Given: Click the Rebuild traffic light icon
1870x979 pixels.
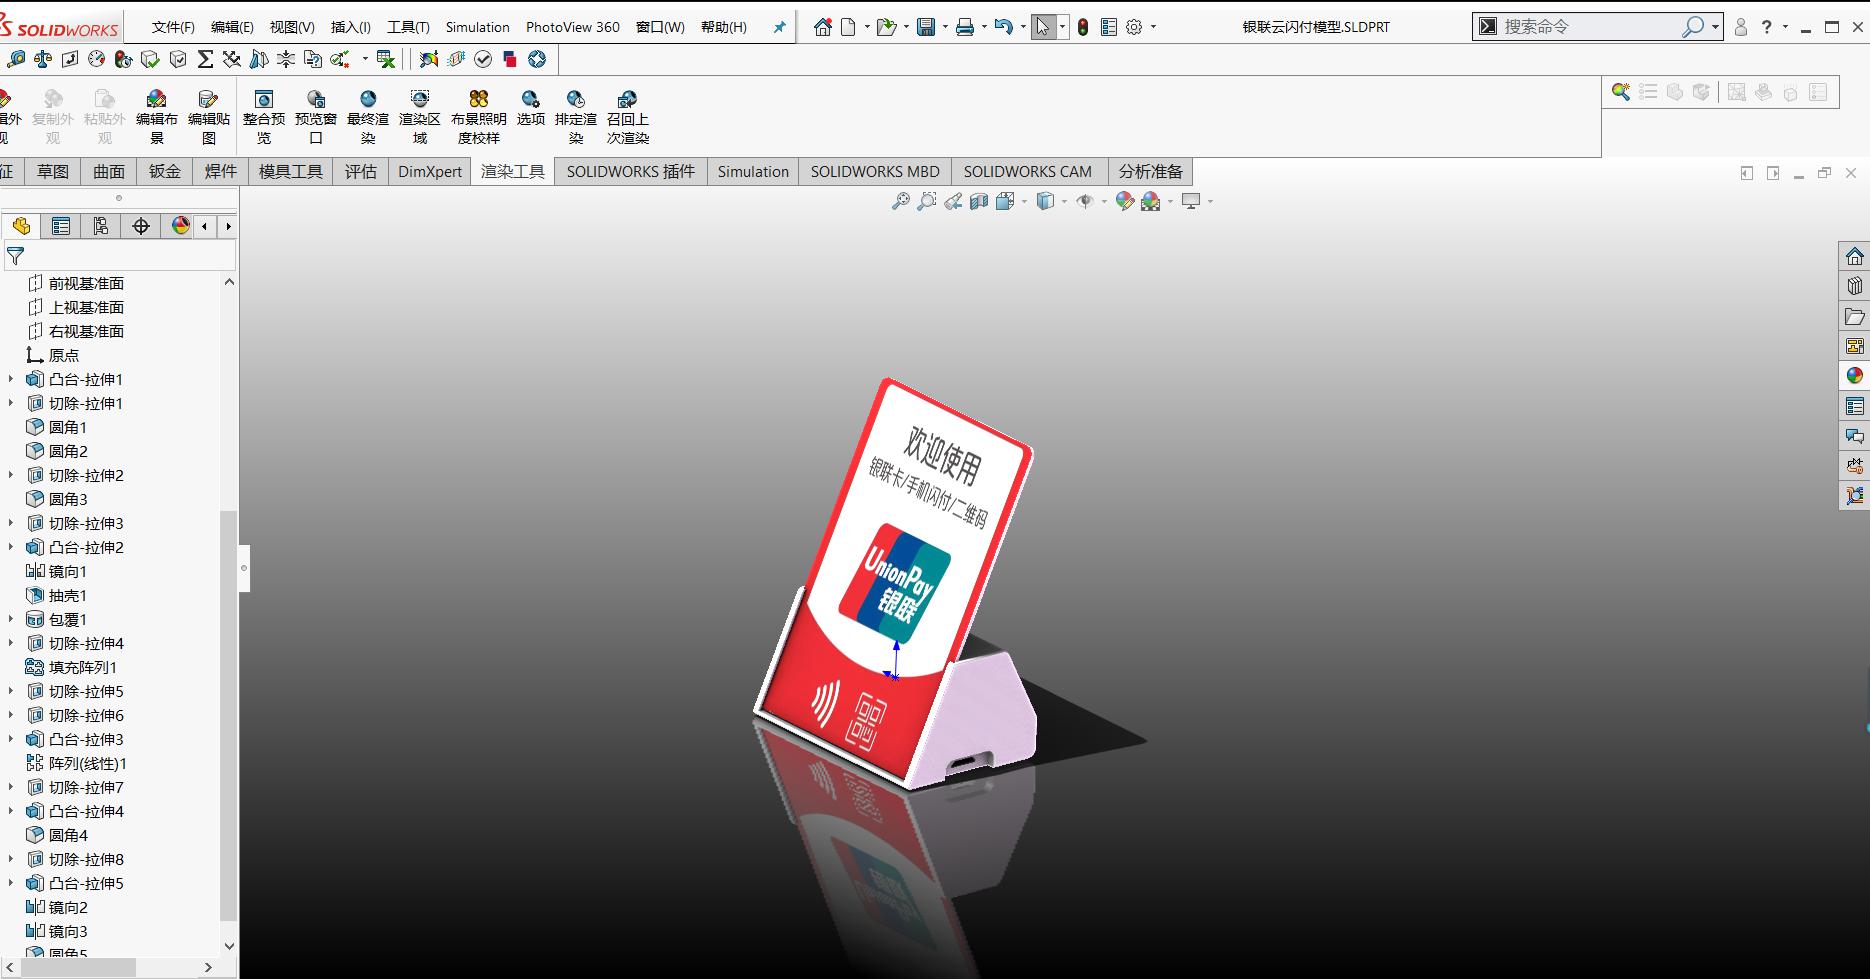Looking at the screenshot, I should click(1083, 27).
